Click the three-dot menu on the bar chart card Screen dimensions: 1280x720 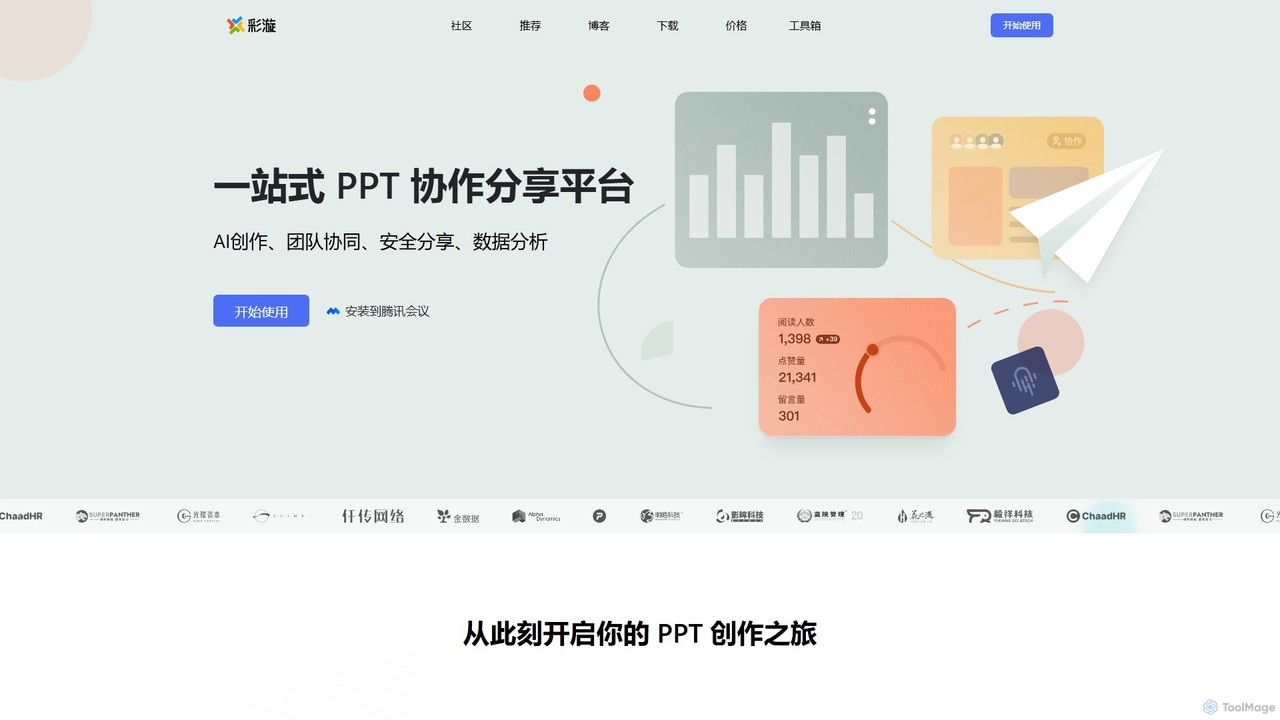(872, 116)
